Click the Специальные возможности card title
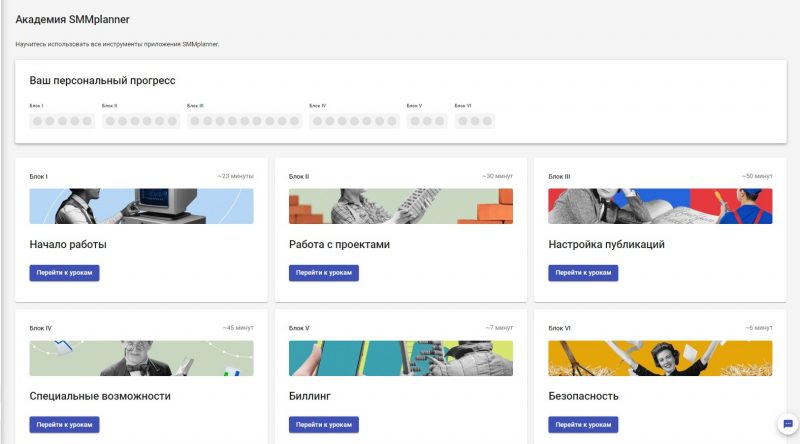Viewport: 800px width, 444px height. (100, 396)
